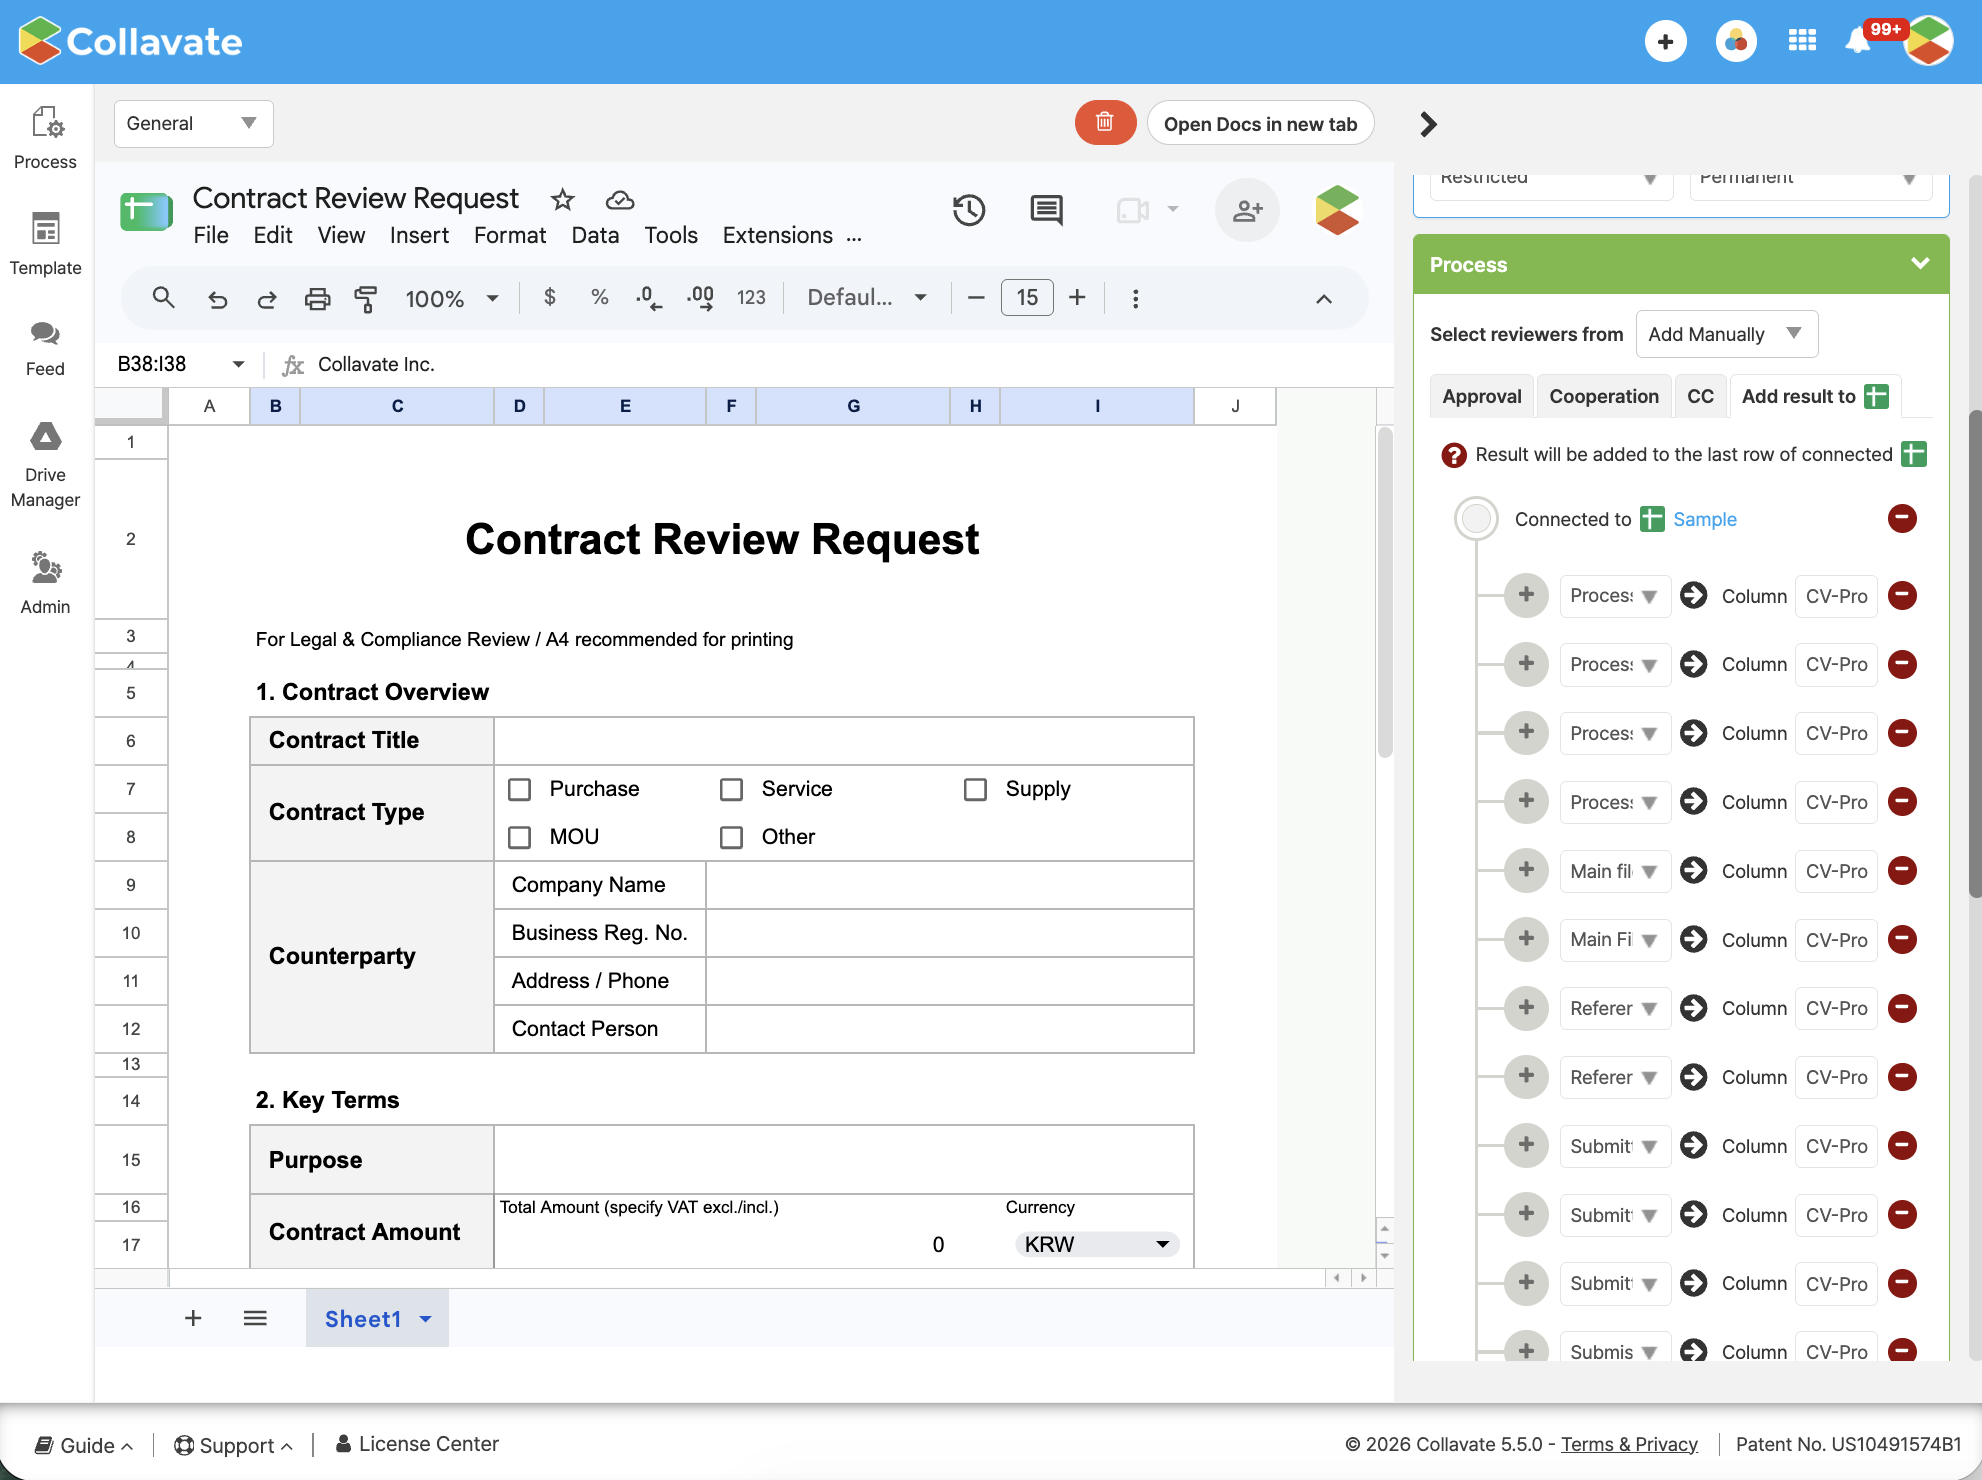This screenshot has height=1480, width=1982.
Task: Open the Data menu
Action: pos(595,235)
